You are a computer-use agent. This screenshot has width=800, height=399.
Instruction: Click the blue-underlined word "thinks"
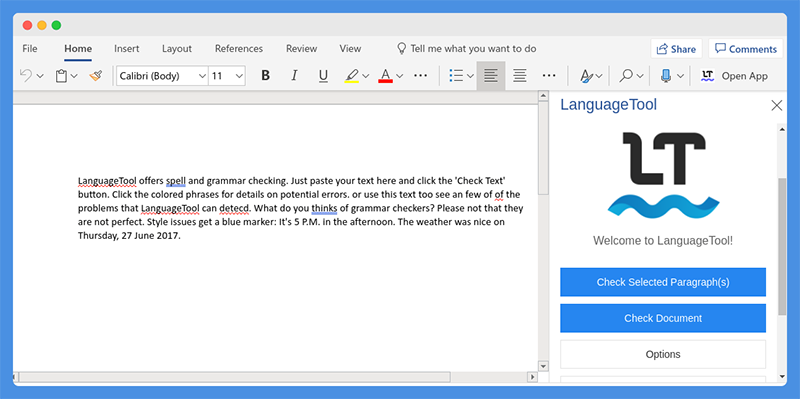pos(324,208)
